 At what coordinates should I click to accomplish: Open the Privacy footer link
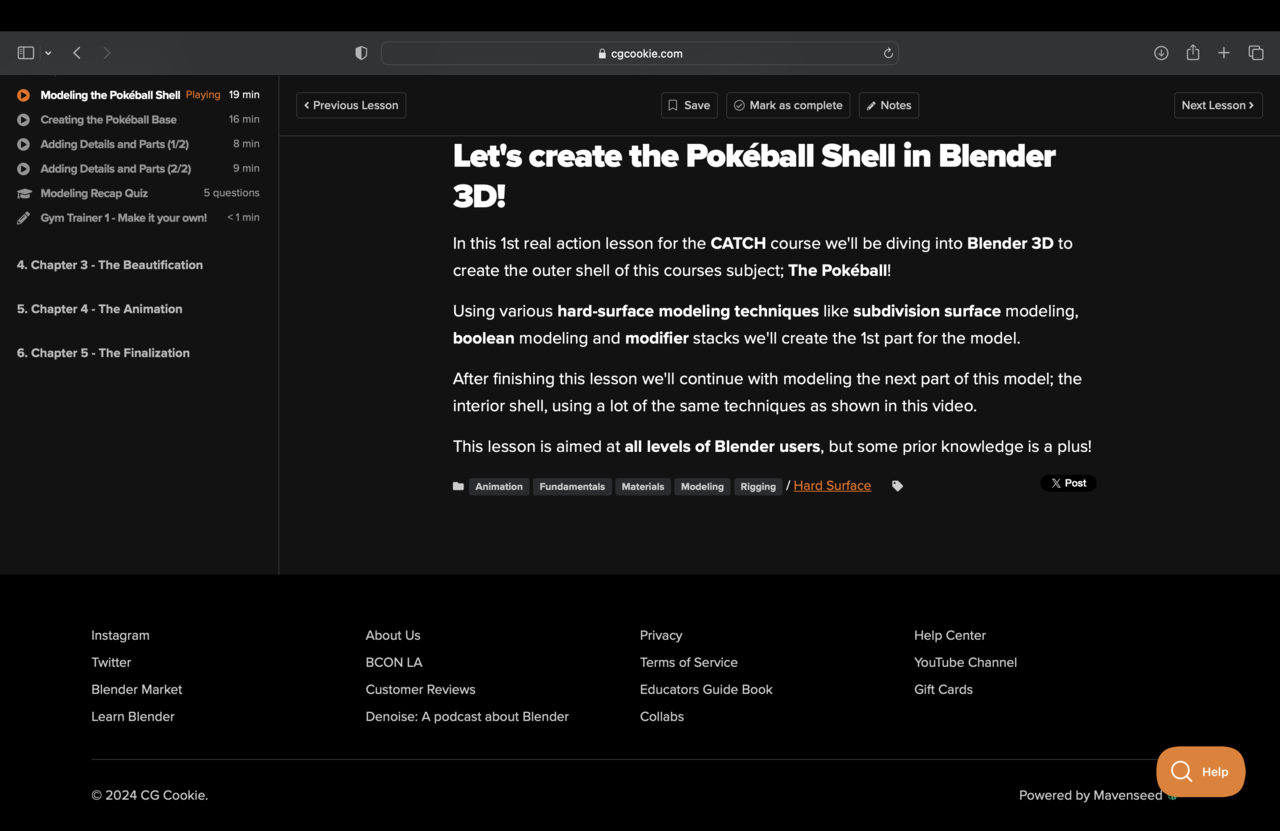click(x=661, y=635)
